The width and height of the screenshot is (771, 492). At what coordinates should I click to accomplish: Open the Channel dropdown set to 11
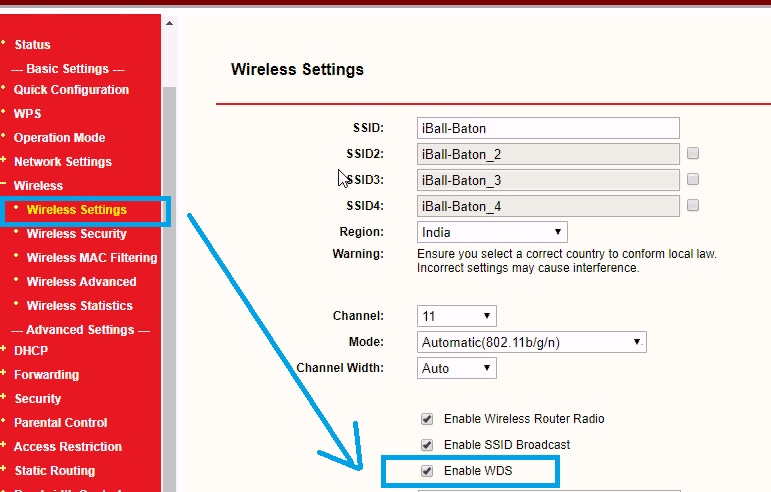pyautogui.click(x=456, y=316)
